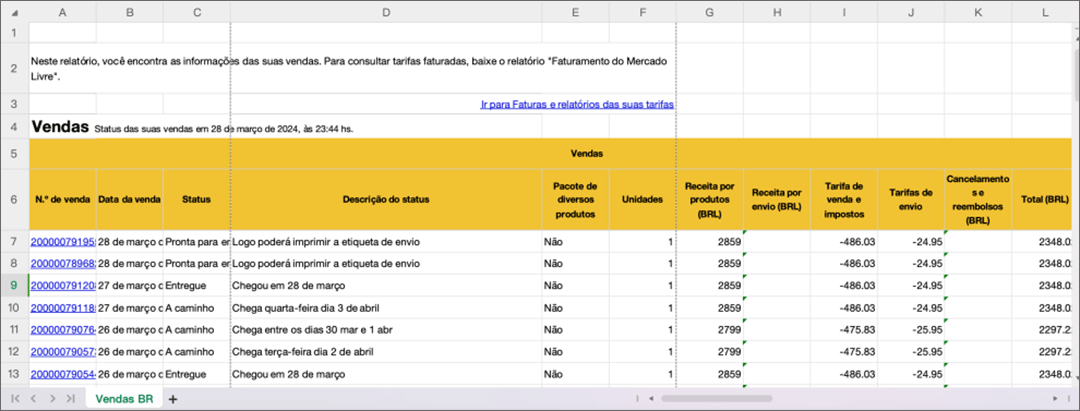Screen dimensions: 1080x411
Task: Open sale link 20000079120 in row 9
Action: pyautogui.click(x=63, y=286)
